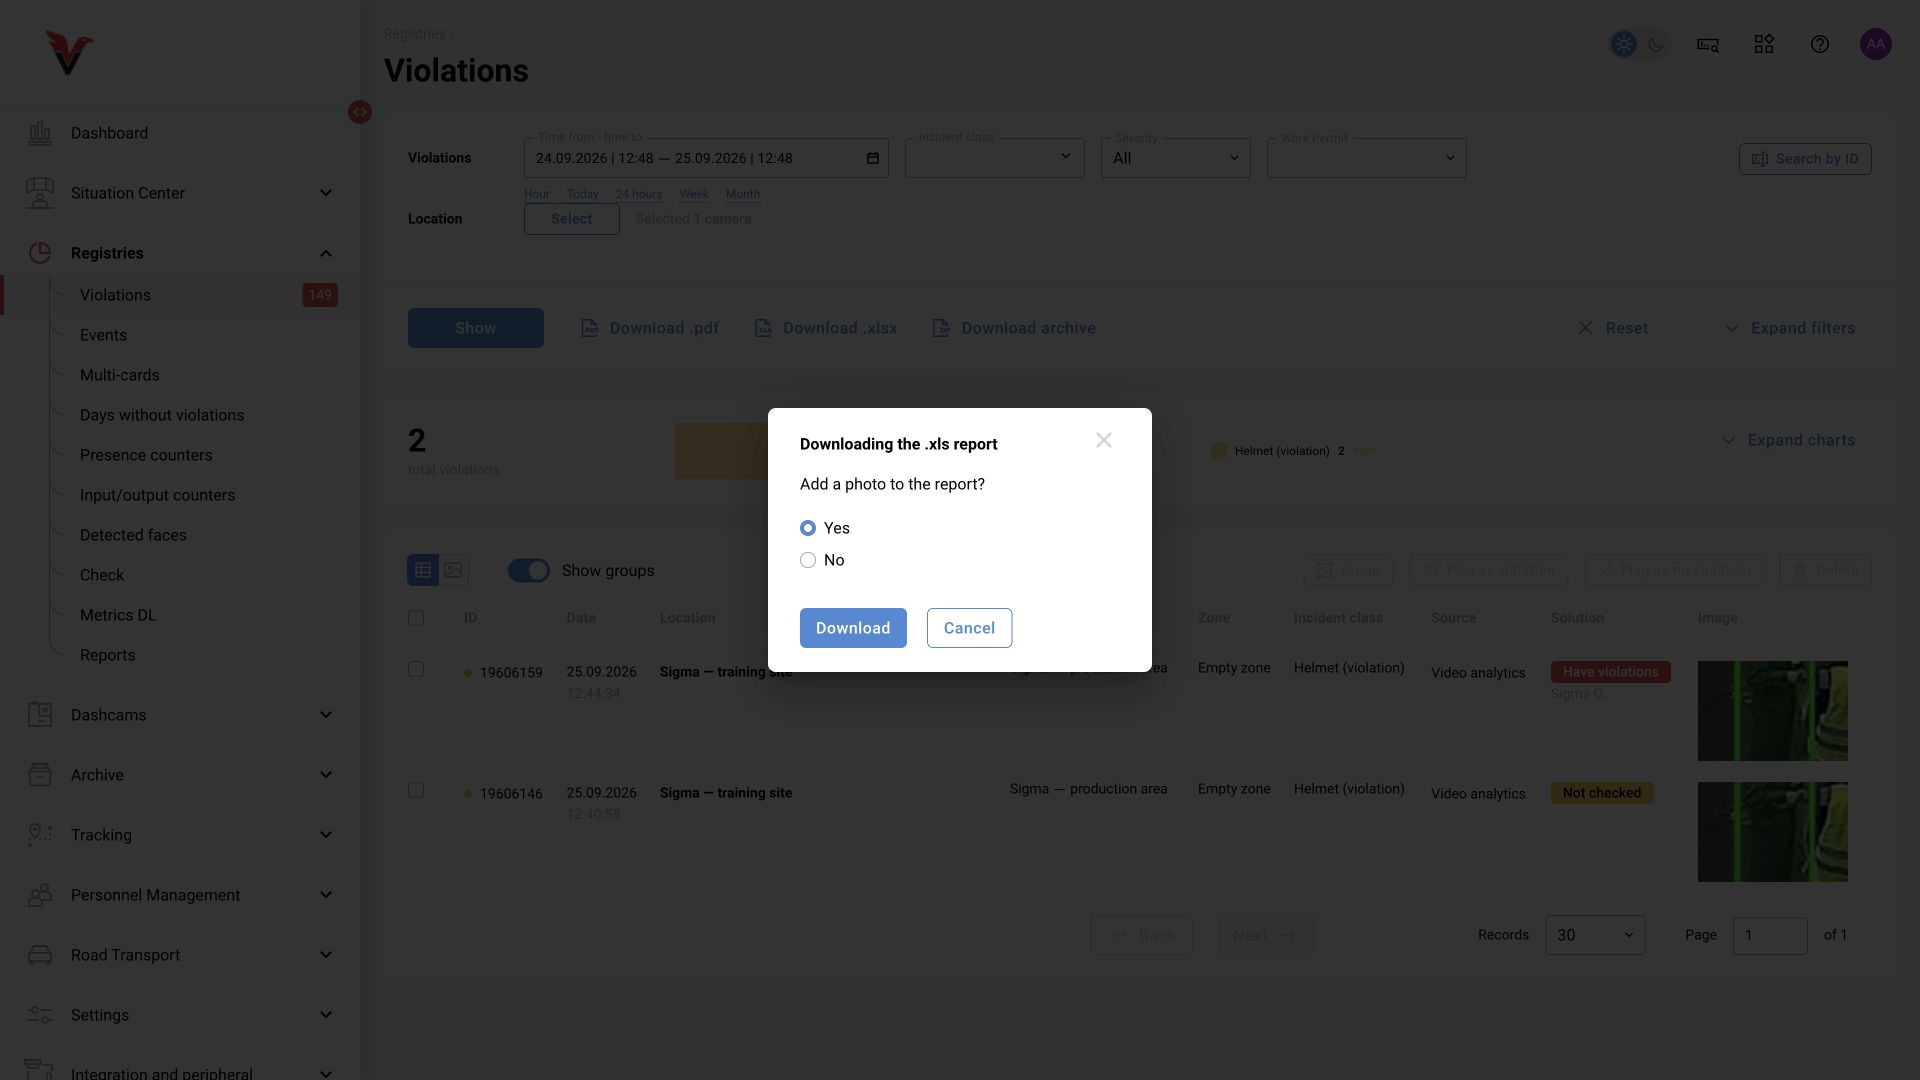
Task: Check the select-all header checkbox
Action: [416, 618]
